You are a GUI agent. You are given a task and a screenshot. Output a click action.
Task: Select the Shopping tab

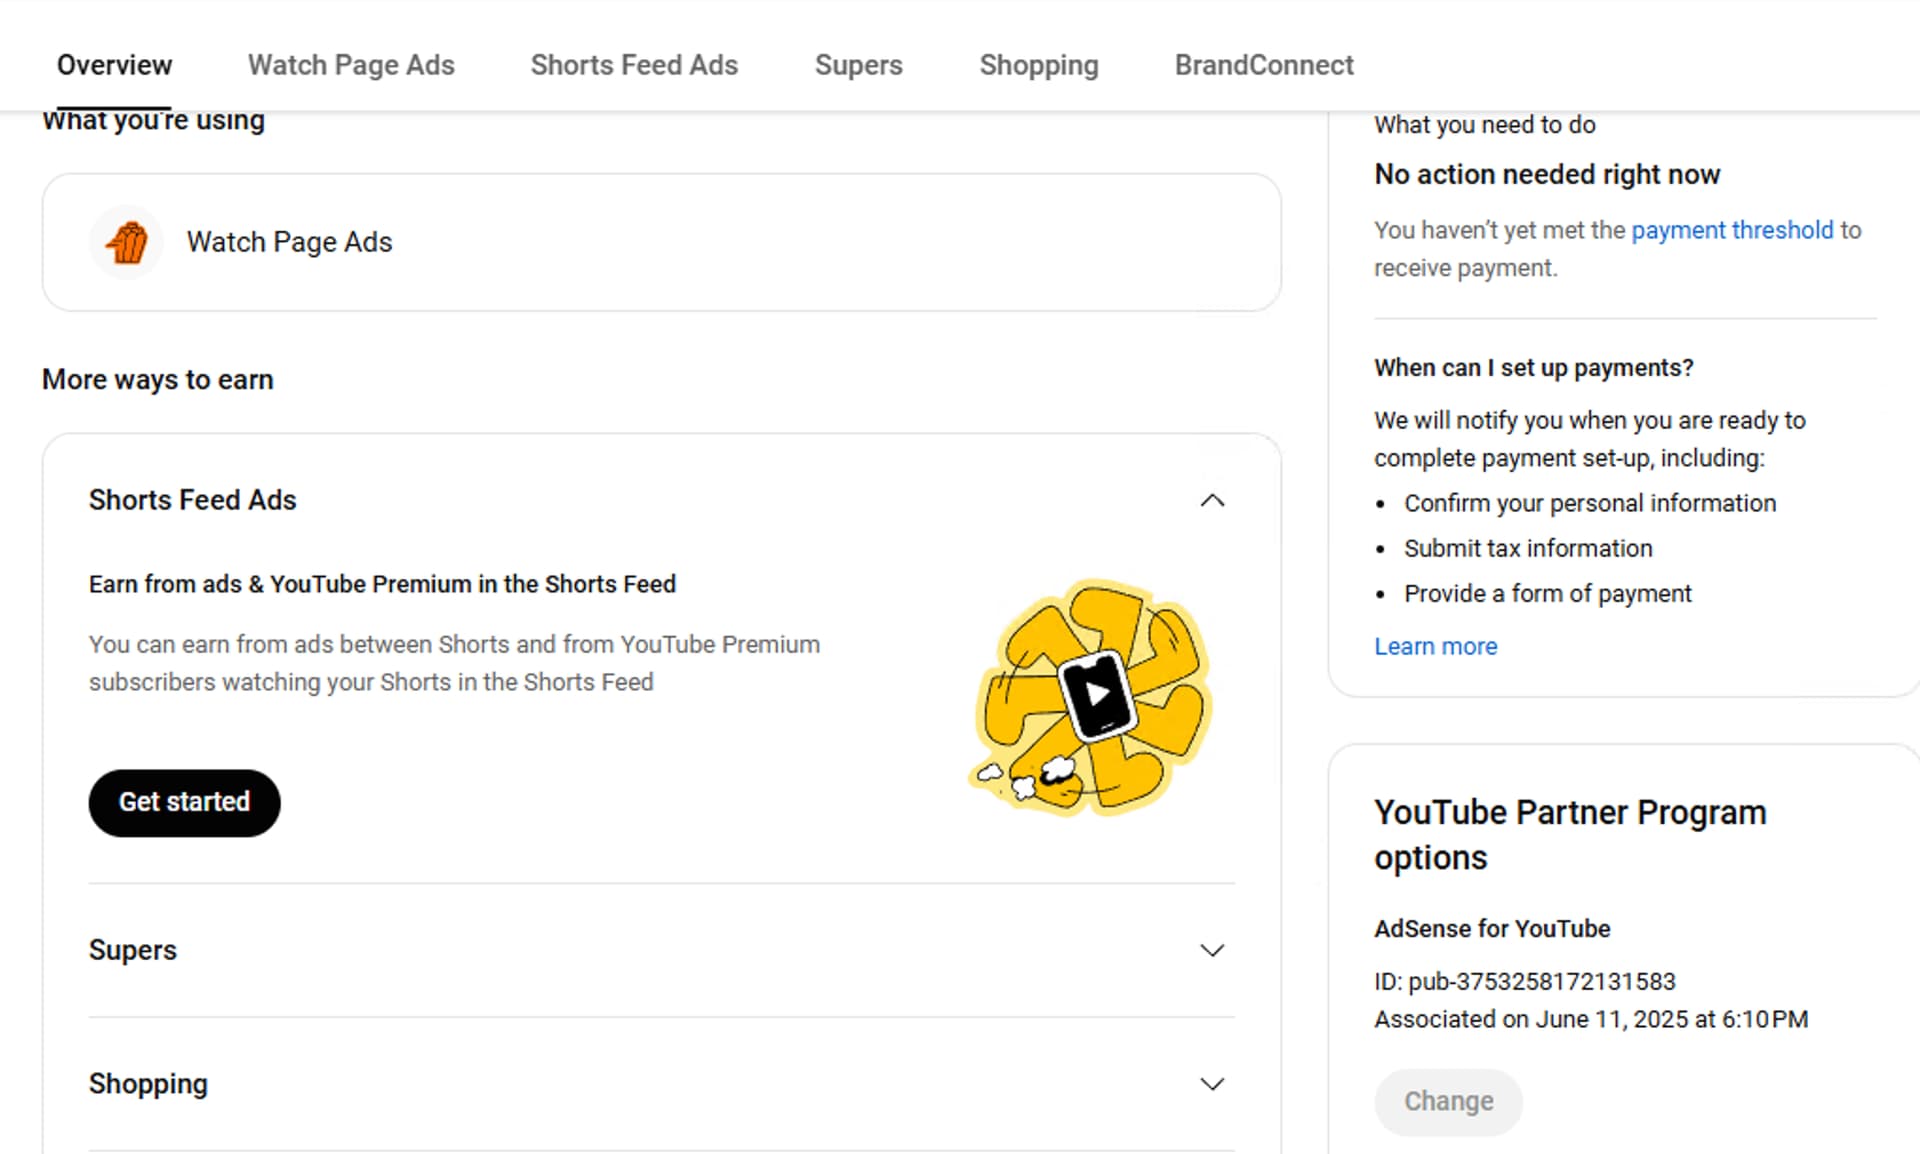point(1038,65)
